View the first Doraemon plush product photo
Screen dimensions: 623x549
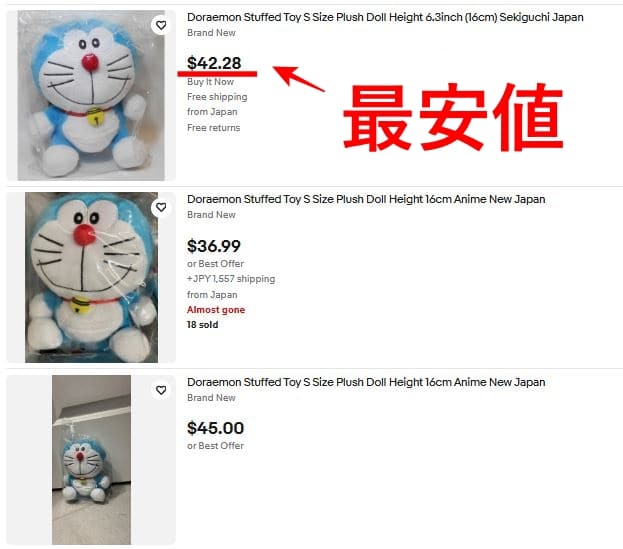pos(91,95)
